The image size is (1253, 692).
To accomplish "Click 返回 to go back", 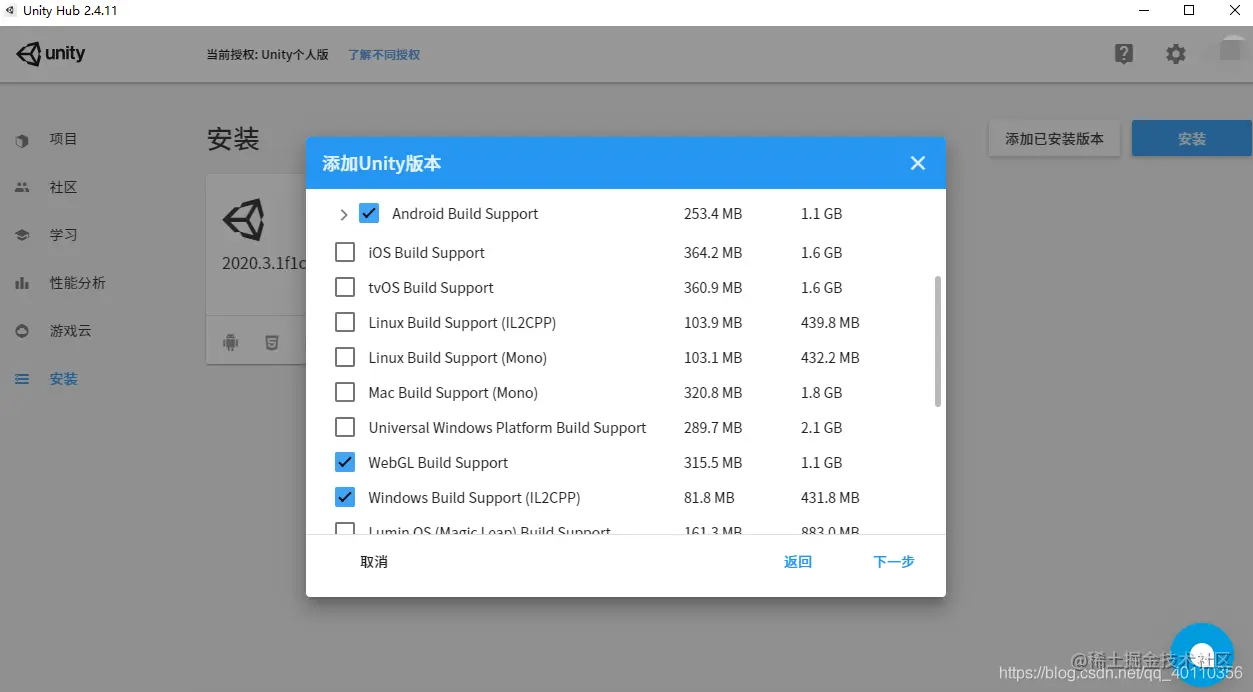I will pyautogui.click(x=798, y=562).
